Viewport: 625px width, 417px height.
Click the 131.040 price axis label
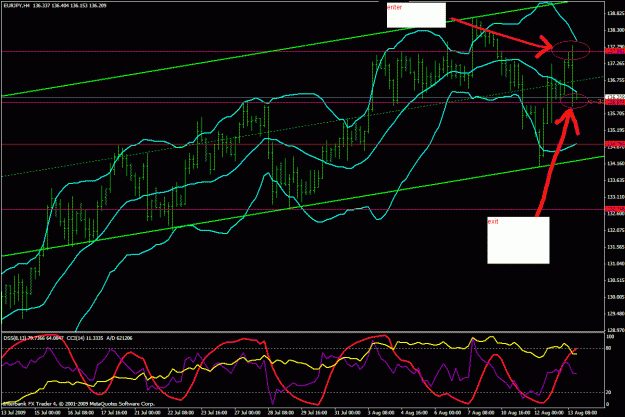coord(615,264)
